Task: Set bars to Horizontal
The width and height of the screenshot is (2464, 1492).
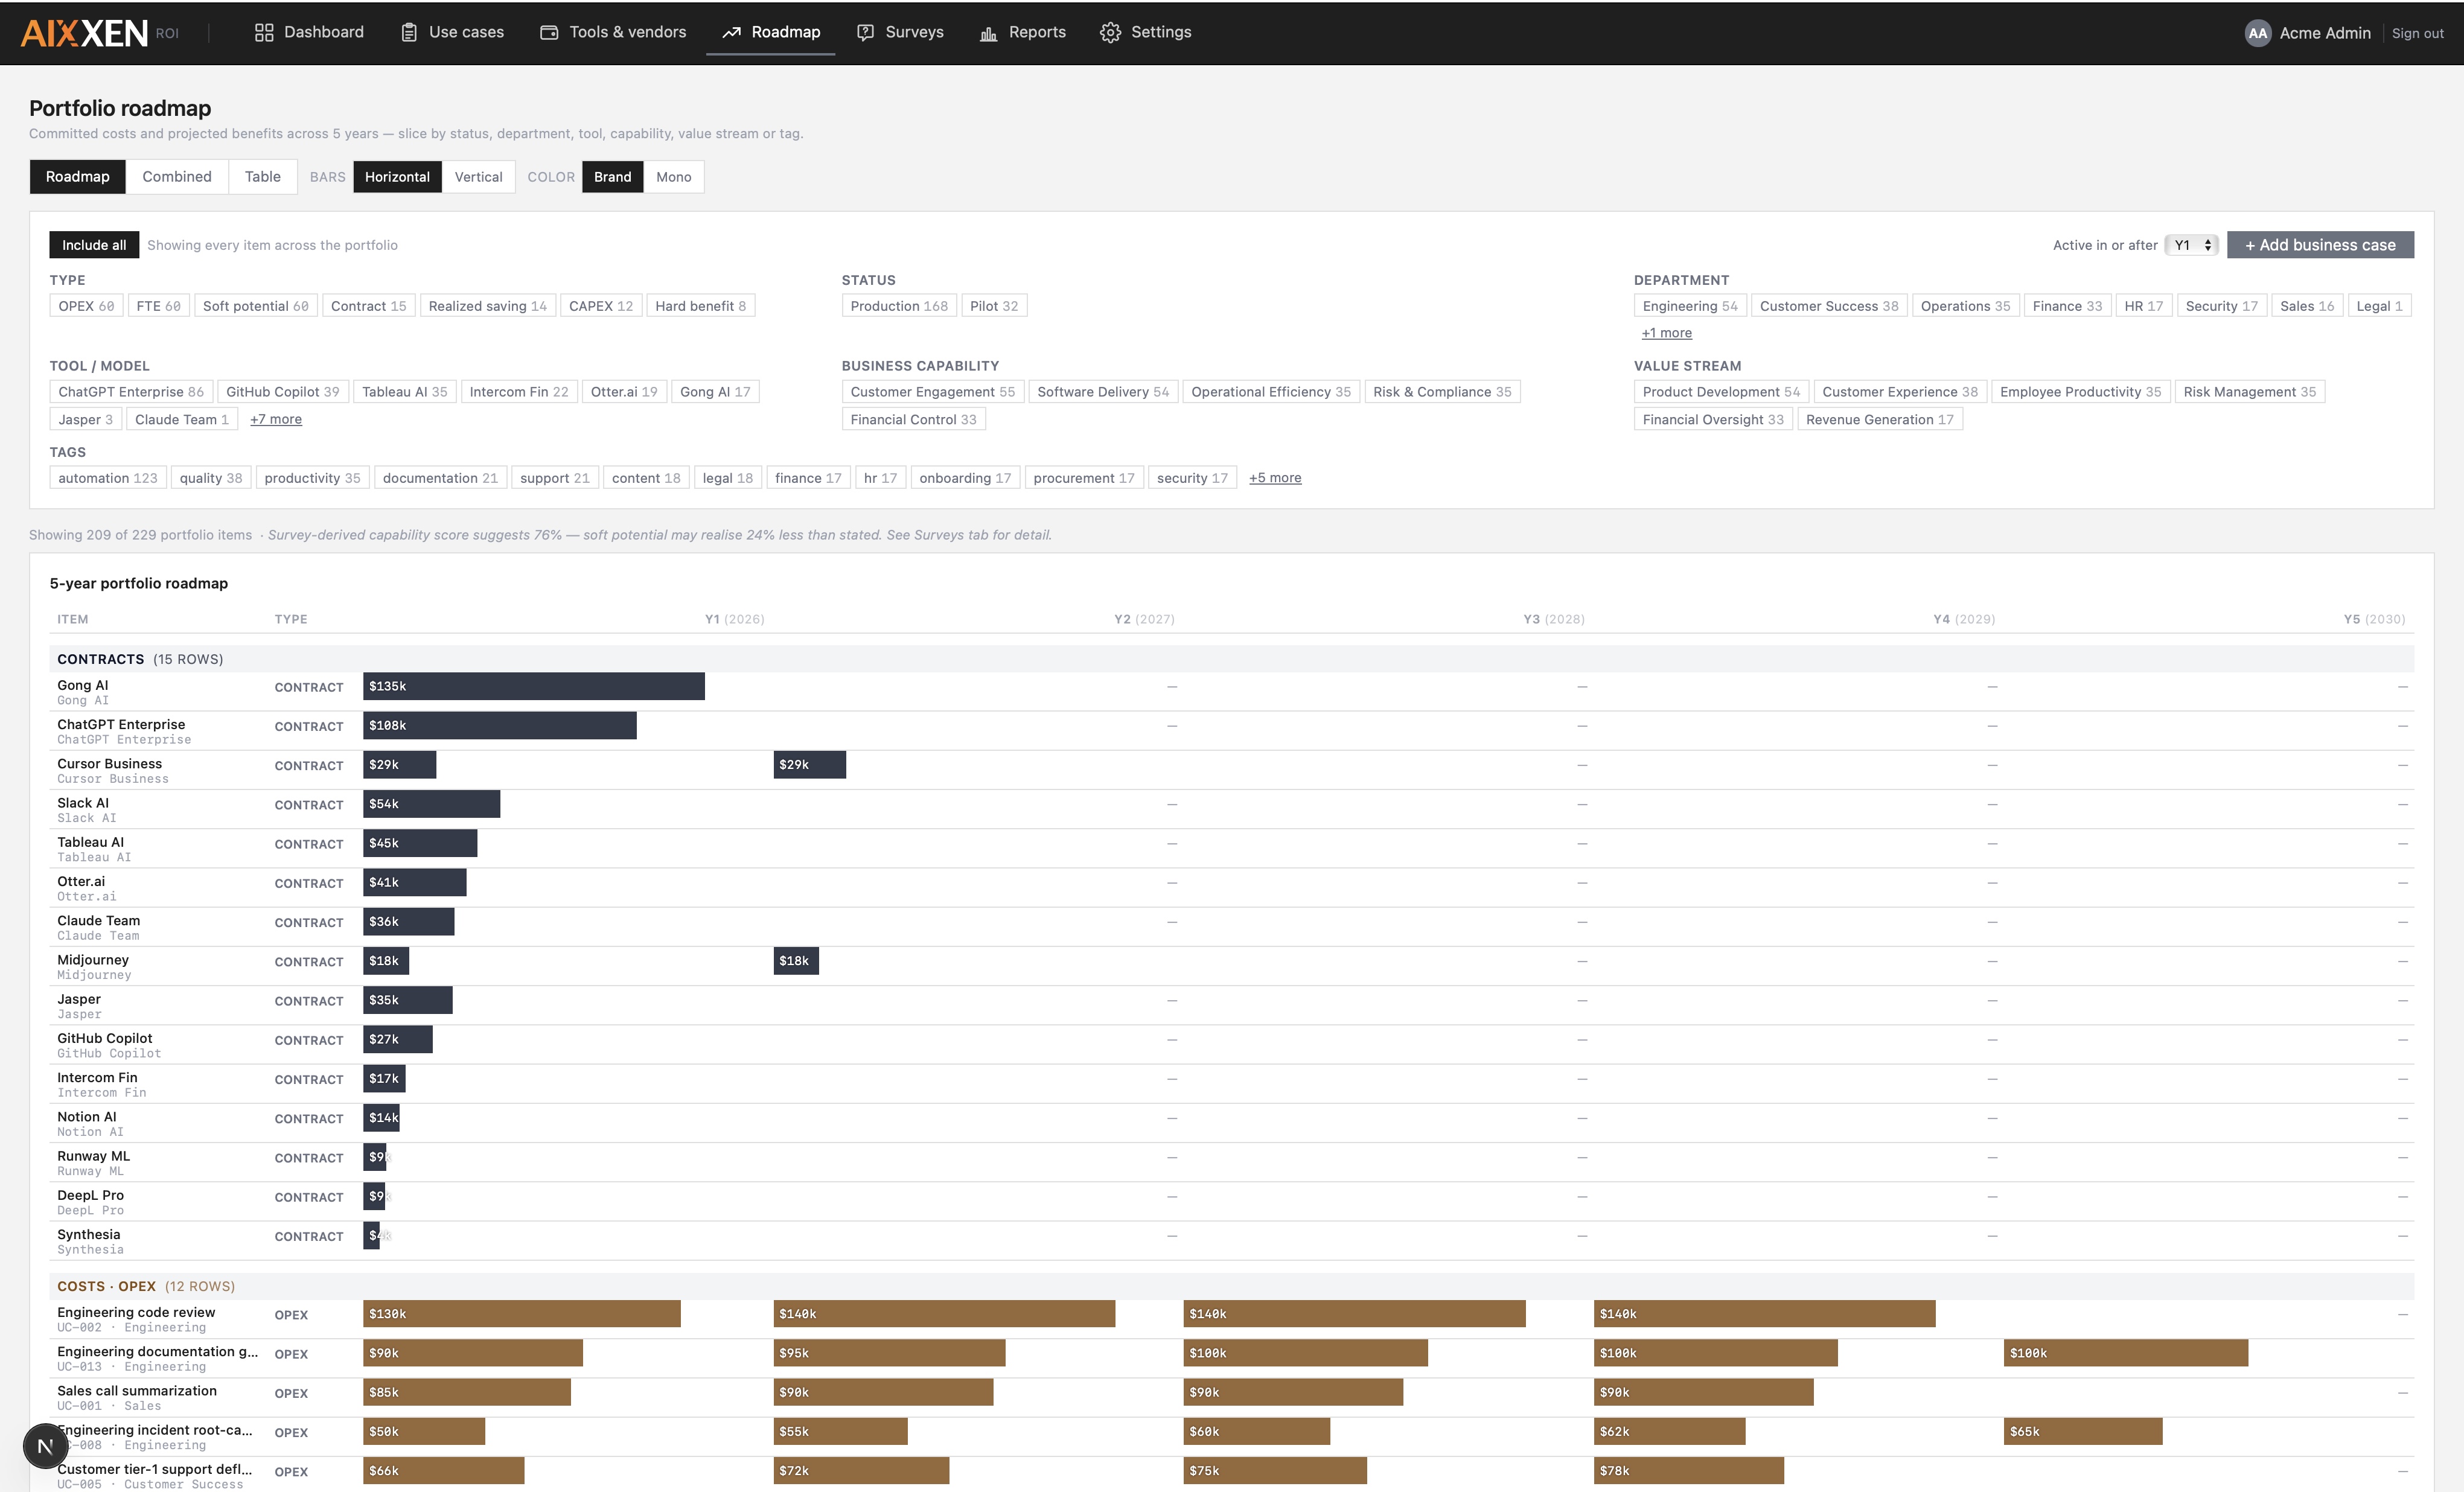Action: point(397,177)
